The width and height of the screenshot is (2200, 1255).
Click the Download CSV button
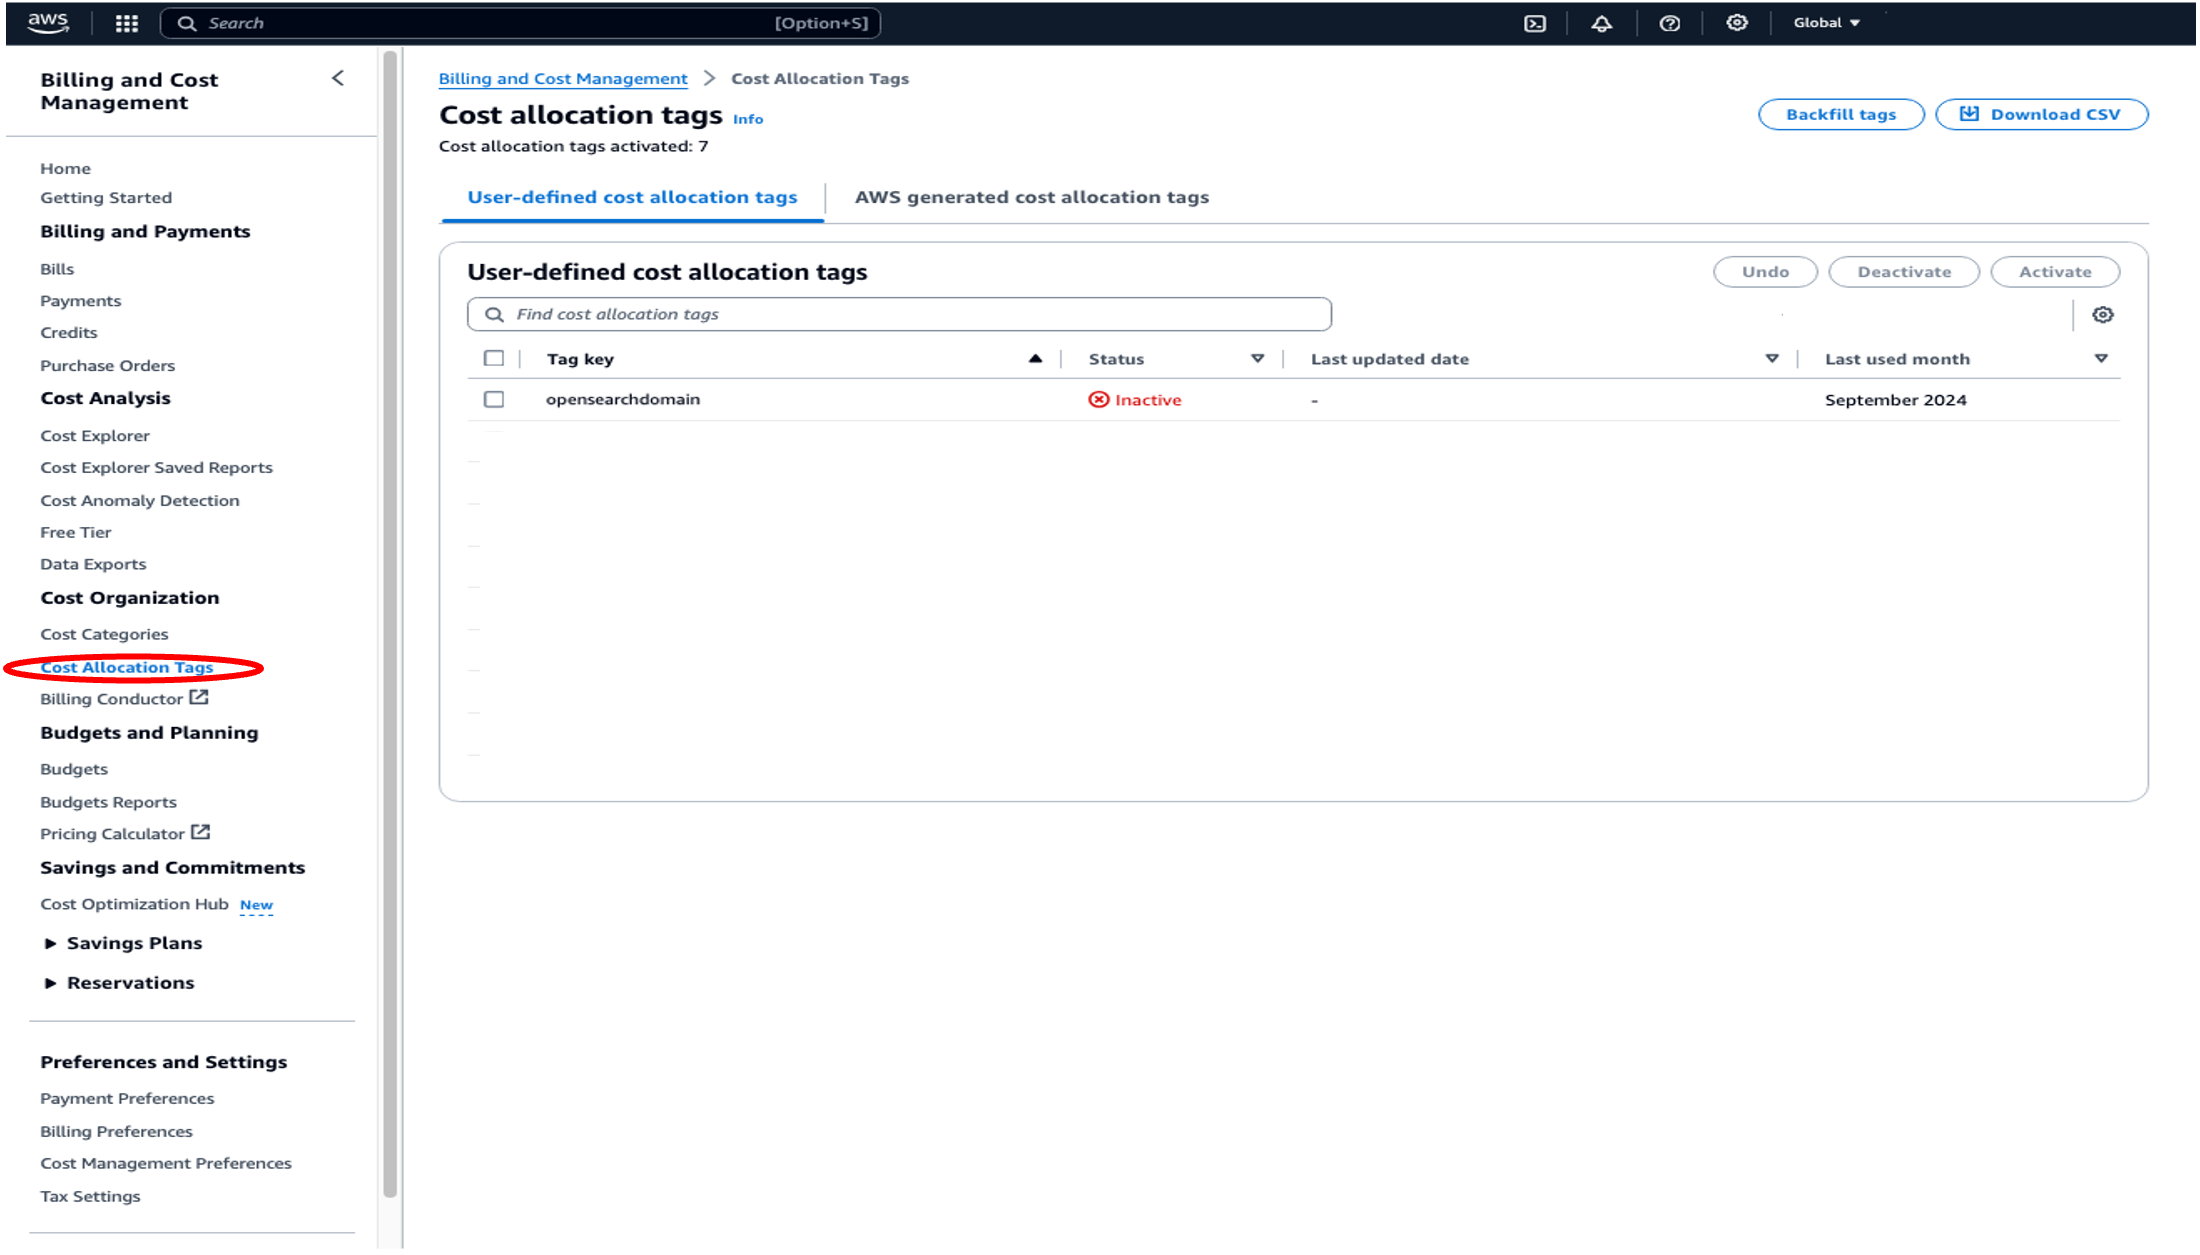[2041, 114]
